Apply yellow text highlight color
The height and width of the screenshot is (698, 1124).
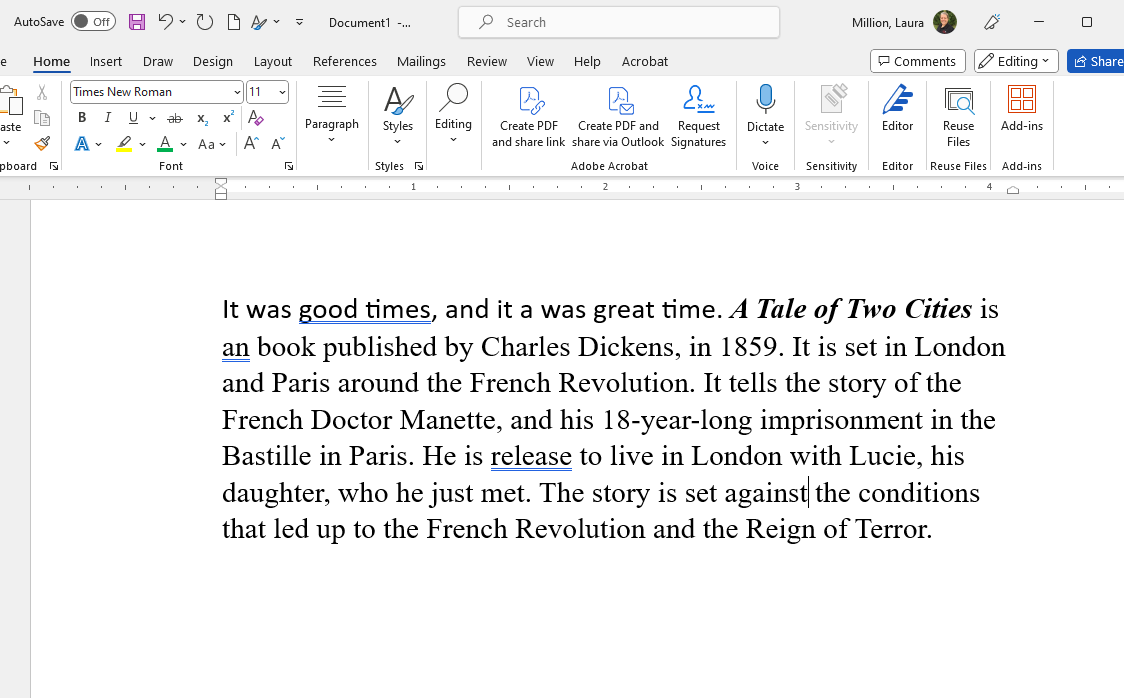(x=124, y=144)
